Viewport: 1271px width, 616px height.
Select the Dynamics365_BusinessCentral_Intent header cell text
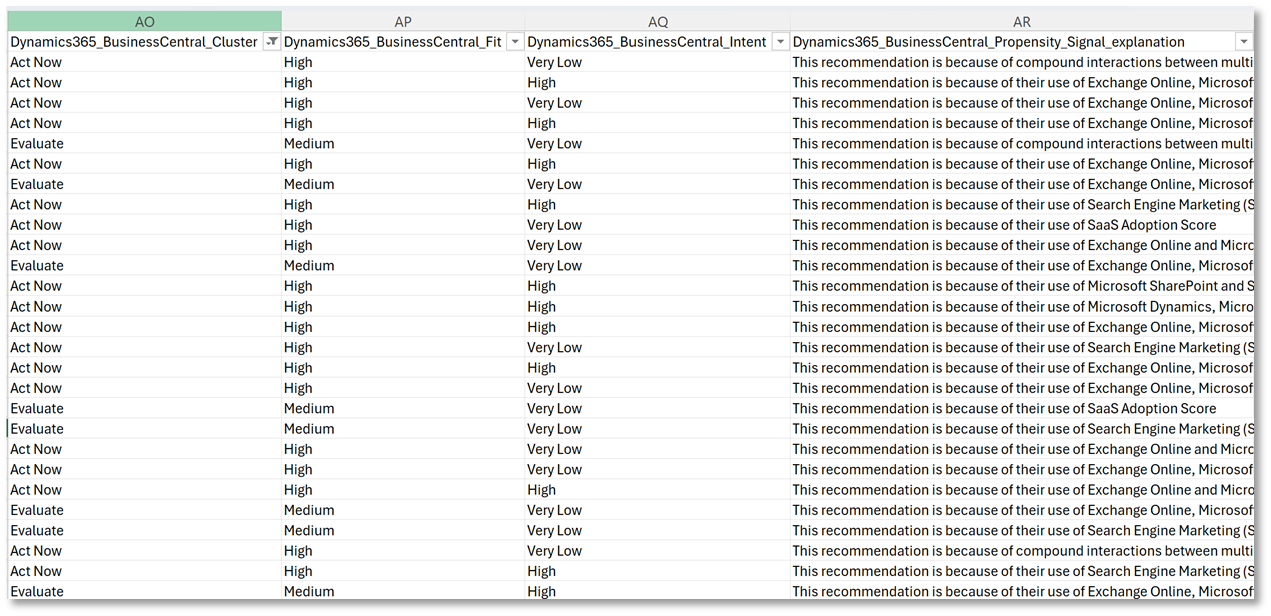coord(647,42)
